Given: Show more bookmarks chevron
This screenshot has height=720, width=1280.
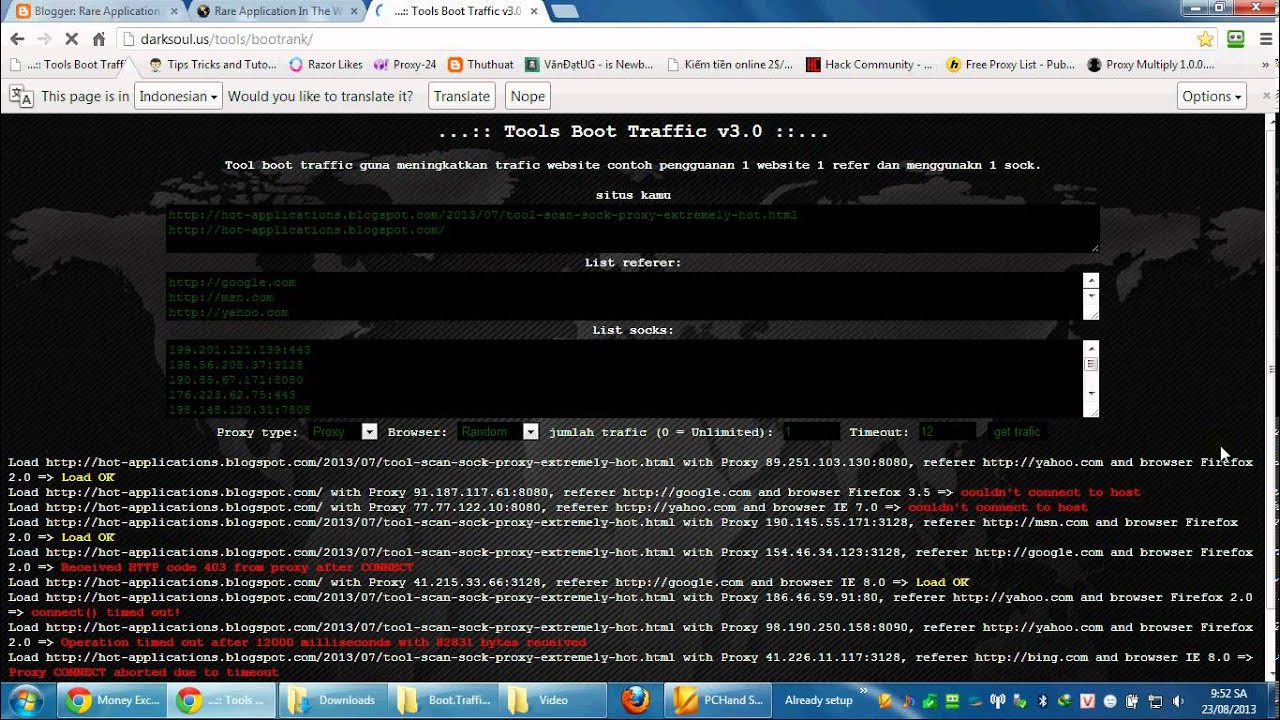Looking at the screenshot, I should pyautogui.click(x=1266, y=64).
